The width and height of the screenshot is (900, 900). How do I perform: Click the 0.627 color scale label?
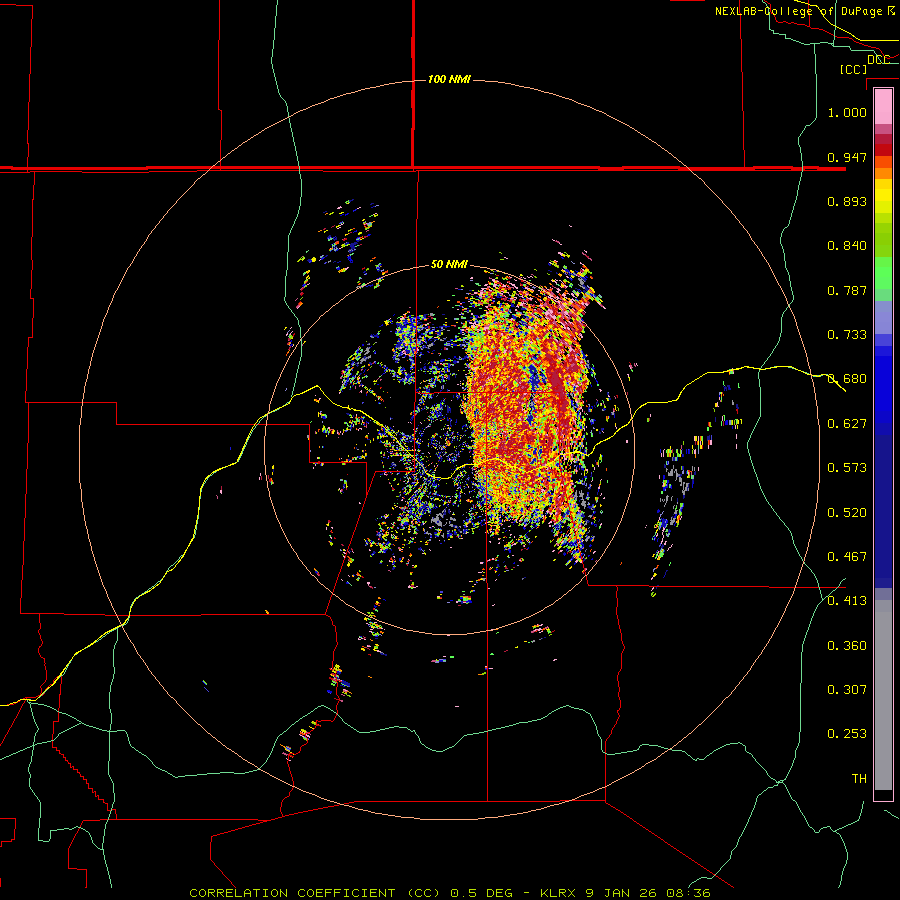[847, 424]
